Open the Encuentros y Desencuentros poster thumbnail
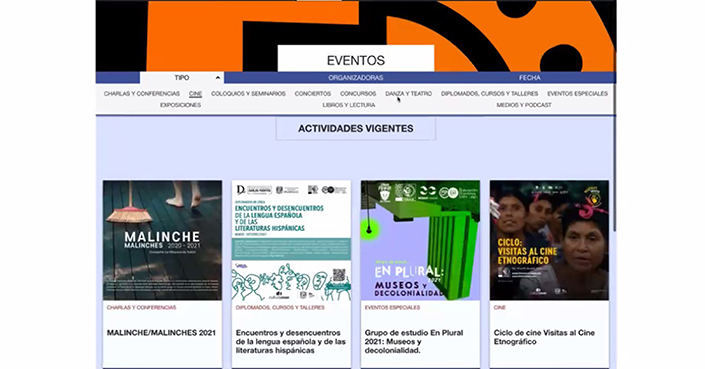This screenshot has width=705, height=369. click(x=291, y=240)
